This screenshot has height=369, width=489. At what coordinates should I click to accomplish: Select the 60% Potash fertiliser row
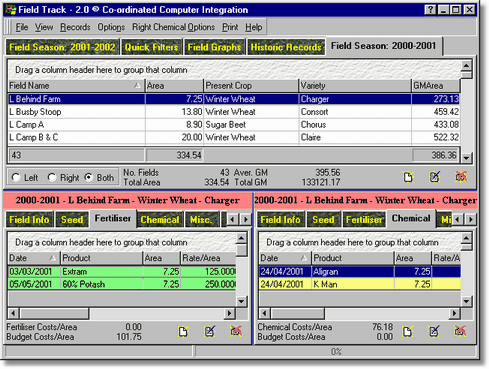pyautogui.click(x=122, y=284)
